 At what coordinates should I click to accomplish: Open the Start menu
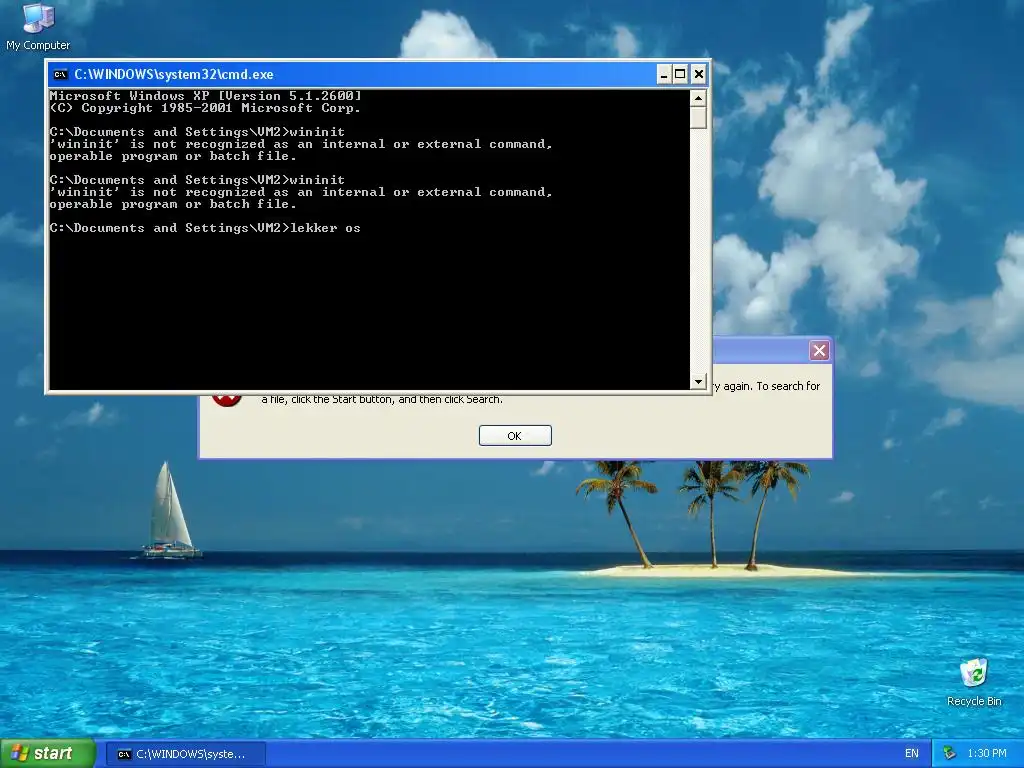48,754
